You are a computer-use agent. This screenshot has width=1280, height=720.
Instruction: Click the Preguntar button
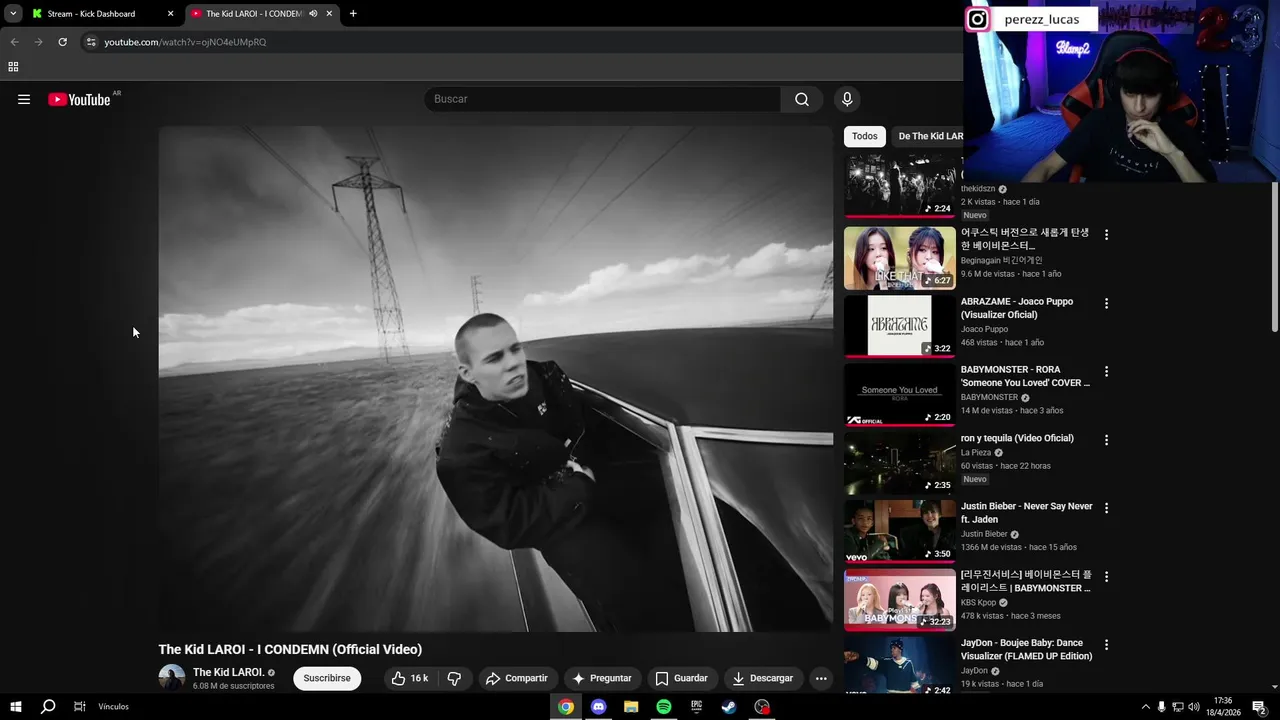click(602, 678)
